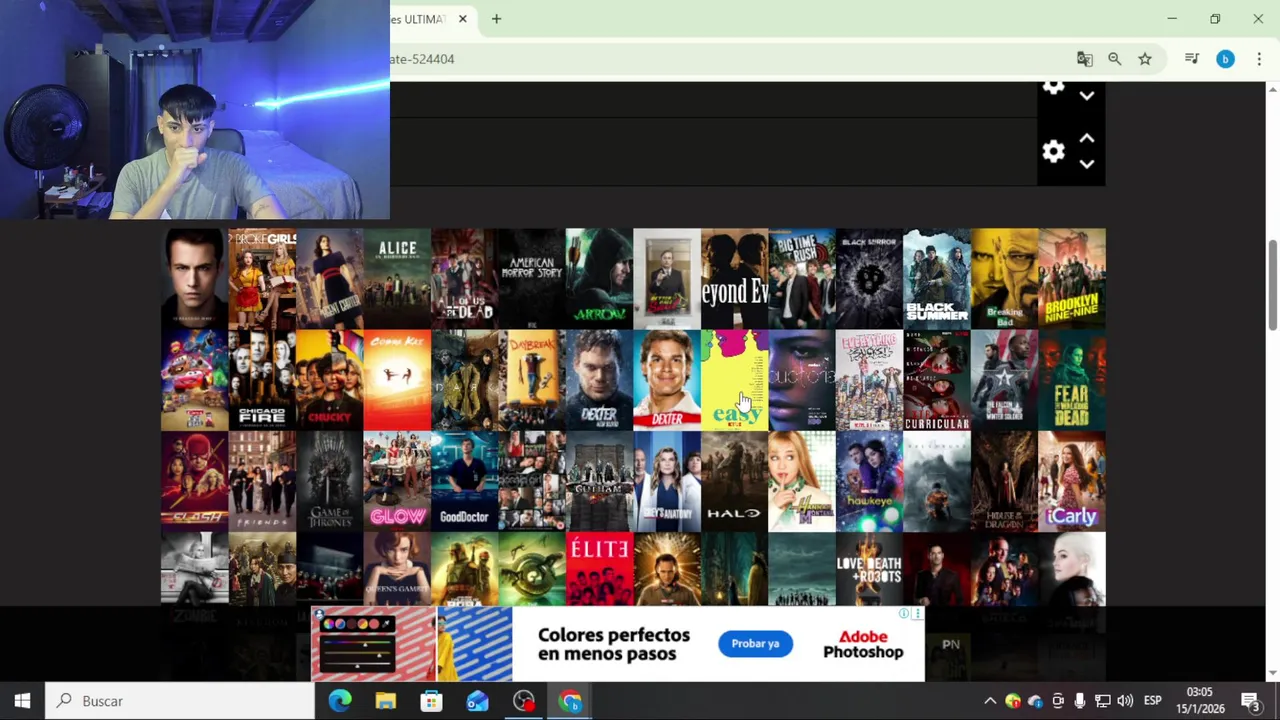Move lower tier row up with the arrow

coord(1087,139)
